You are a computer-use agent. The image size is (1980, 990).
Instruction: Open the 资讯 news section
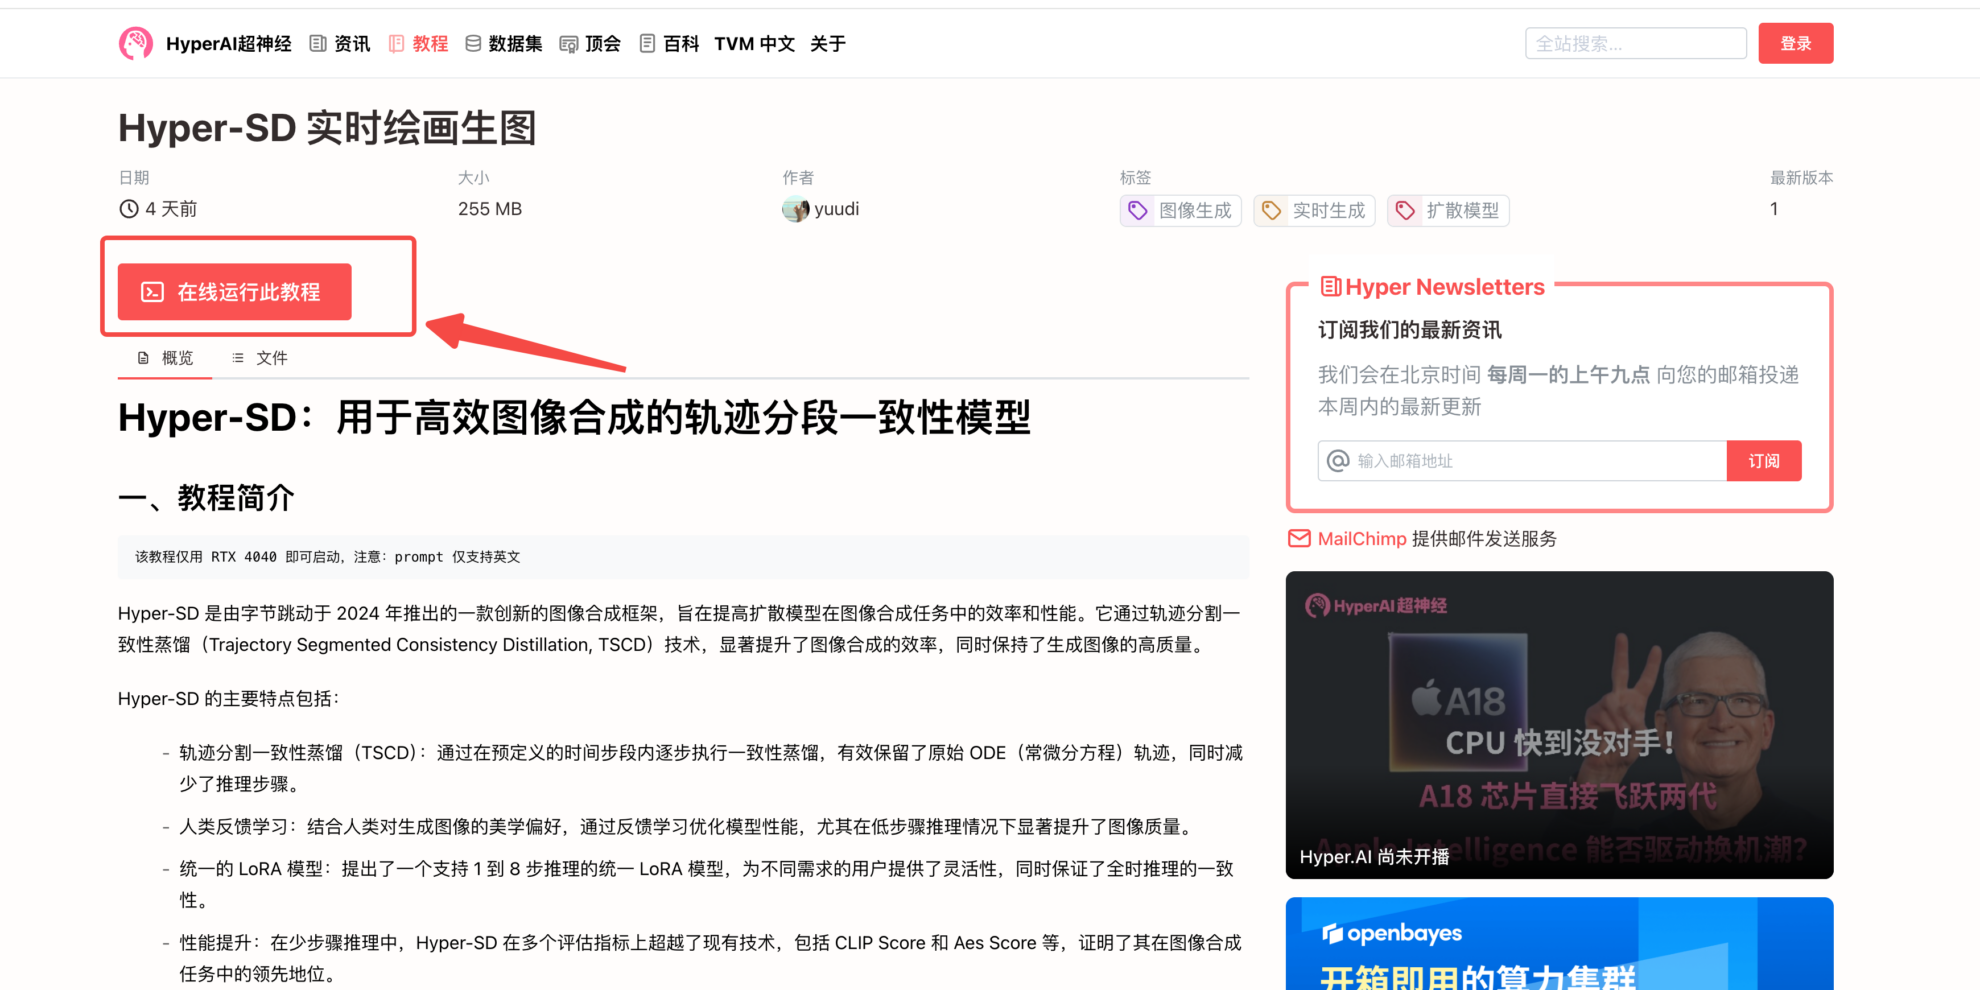340,44
